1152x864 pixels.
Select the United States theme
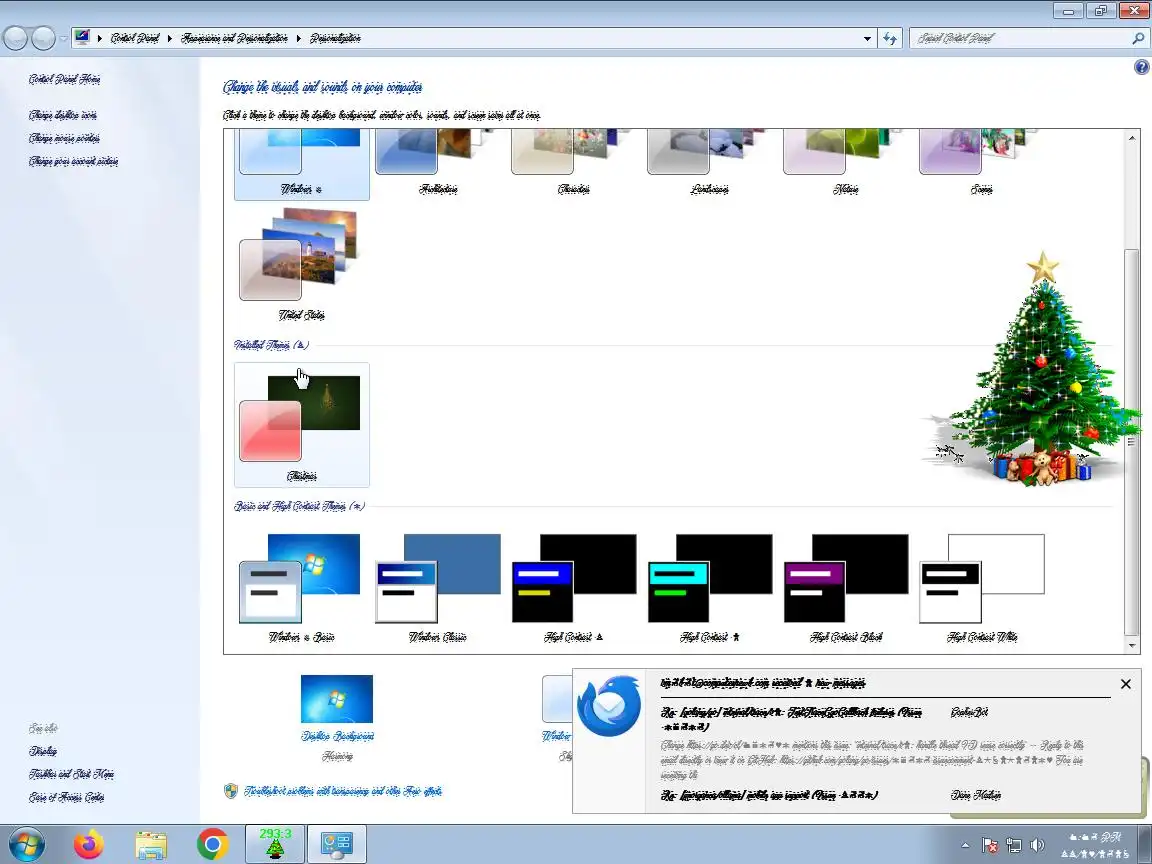tap(301, 264)
